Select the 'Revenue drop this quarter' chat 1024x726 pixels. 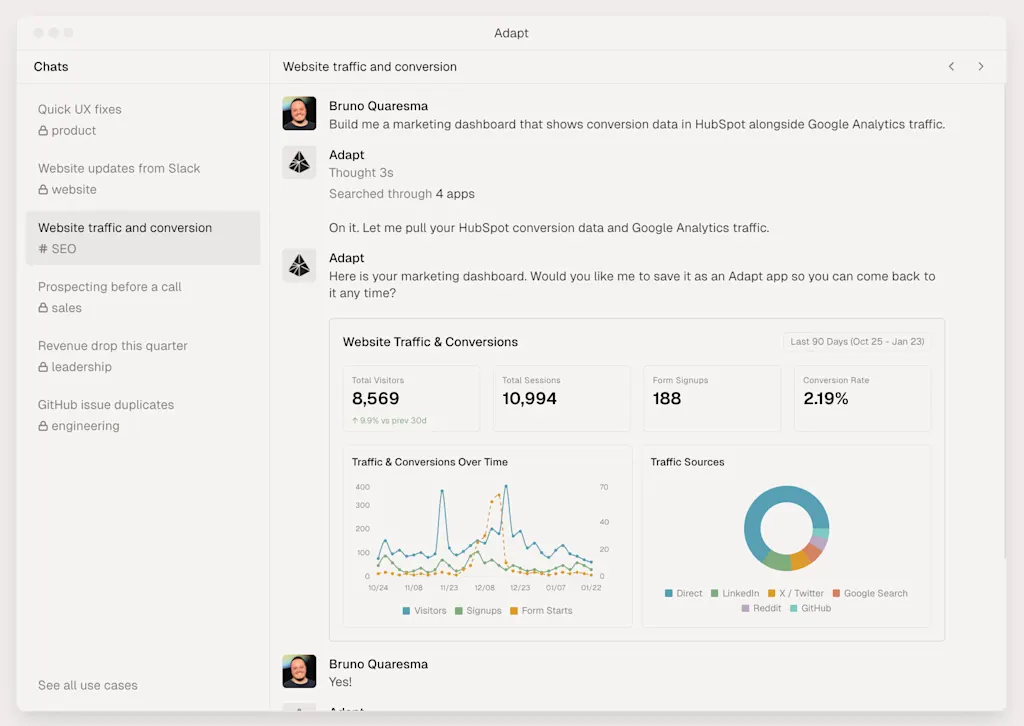click(x=113, y=346)
